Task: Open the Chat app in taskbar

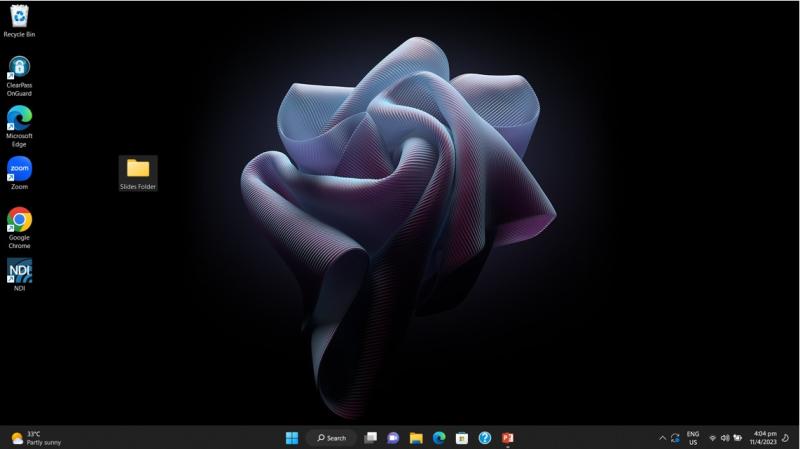Action: tap(393, 438)
